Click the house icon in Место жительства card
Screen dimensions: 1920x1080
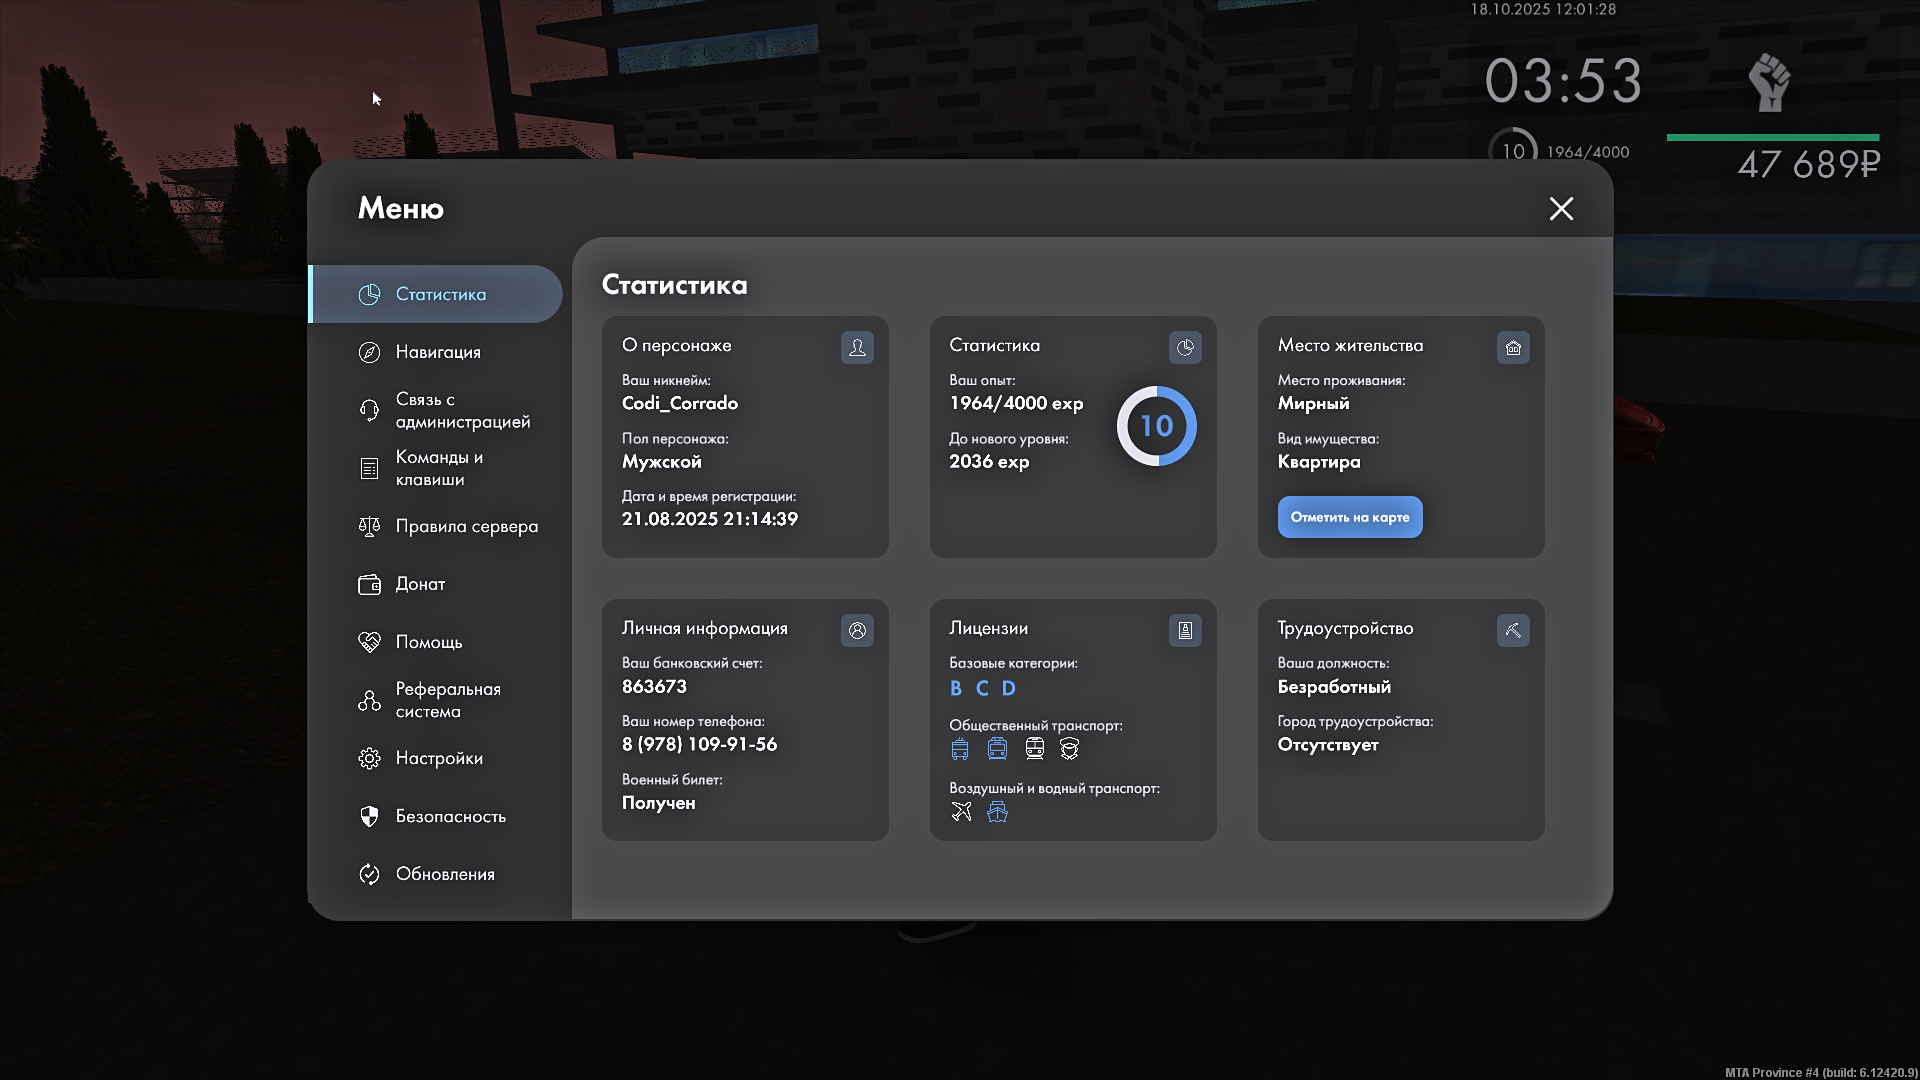coord(1513,347)
